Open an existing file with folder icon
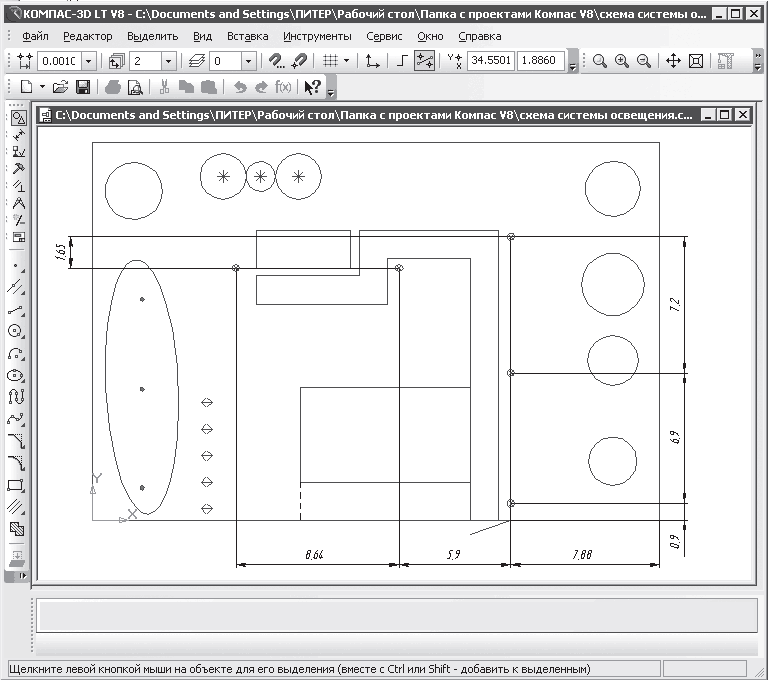This screenshot has height=680, width=768. tap(61, 87)
